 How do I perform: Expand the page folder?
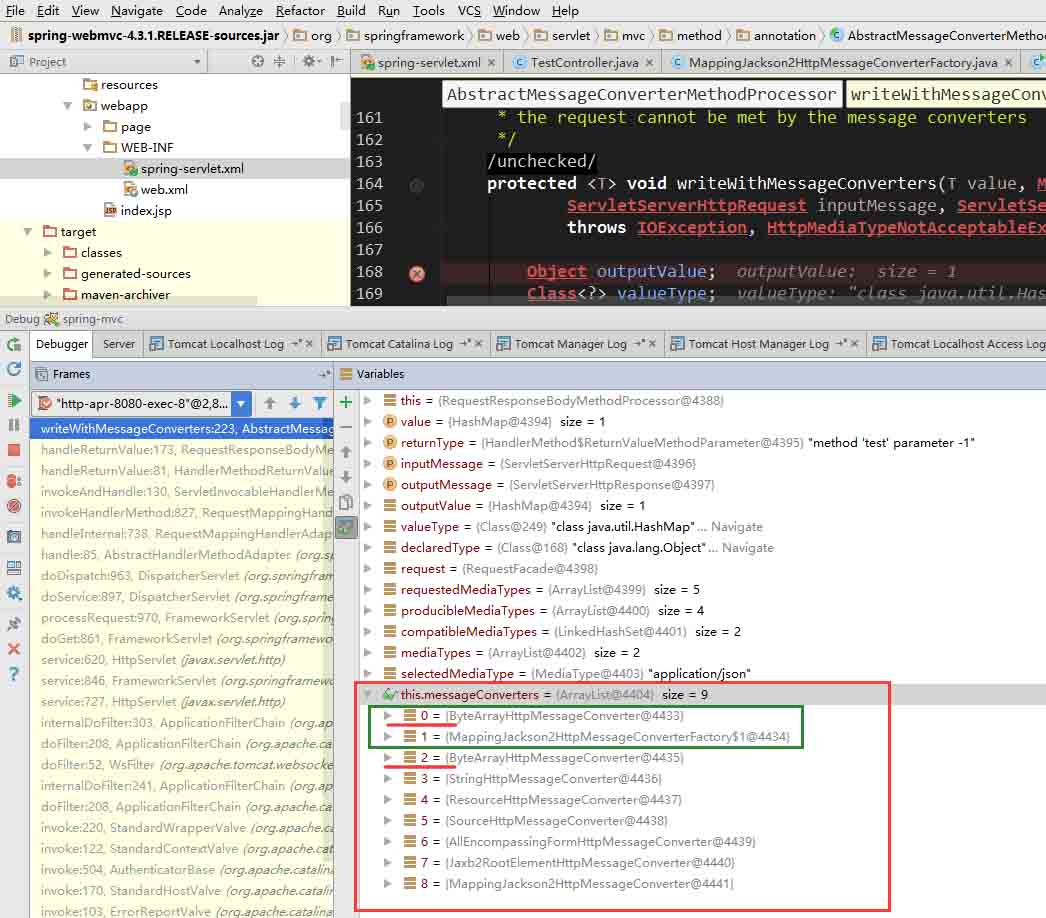click(87, 126)
